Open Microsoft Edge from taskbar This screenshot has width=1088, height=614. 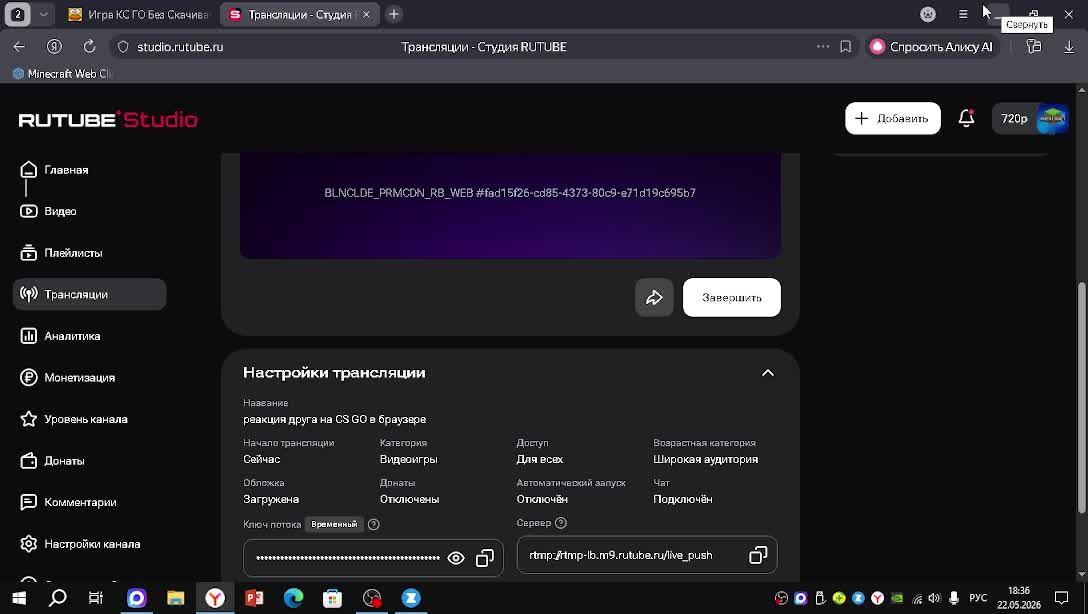coord(294,597)
